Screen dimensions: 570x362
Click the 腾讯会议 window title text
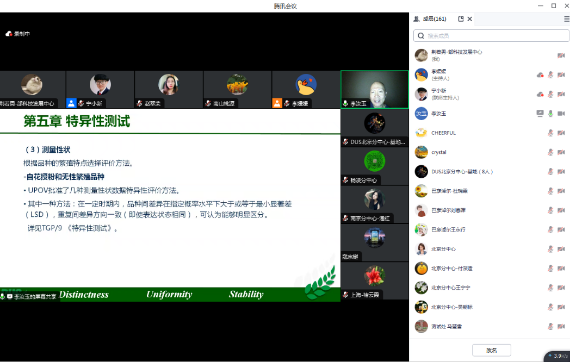click(x=285, y=6)
